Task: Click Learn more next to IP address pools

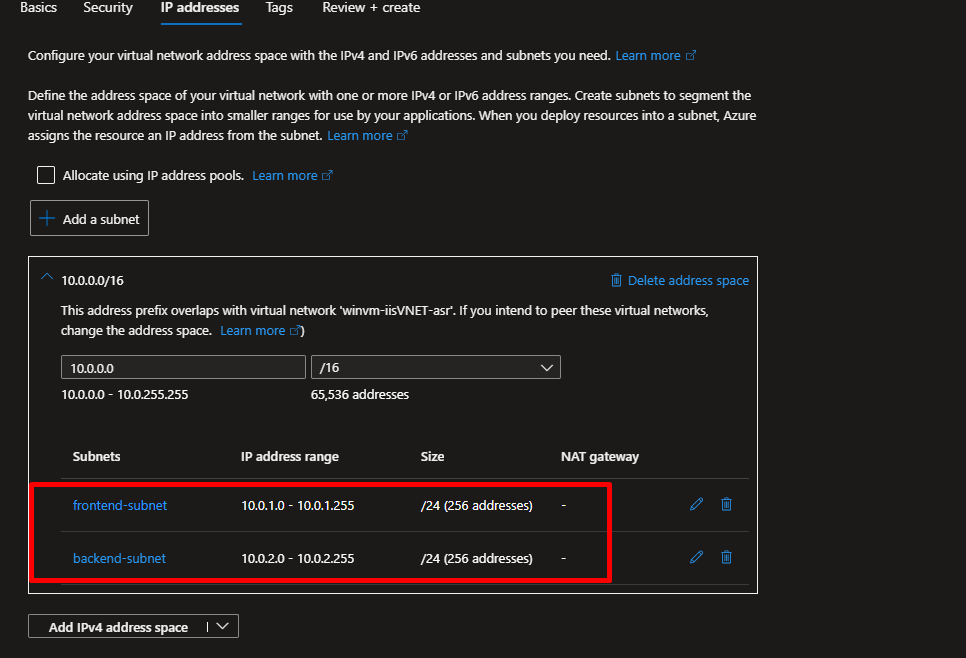Action: pos(285,176)
